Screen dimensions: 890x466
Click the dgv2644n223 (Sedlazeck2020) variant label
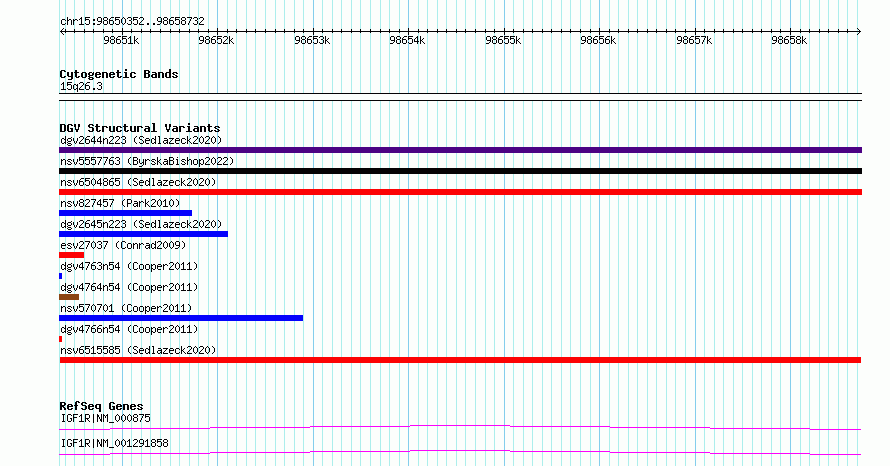[x=141, y=140]
